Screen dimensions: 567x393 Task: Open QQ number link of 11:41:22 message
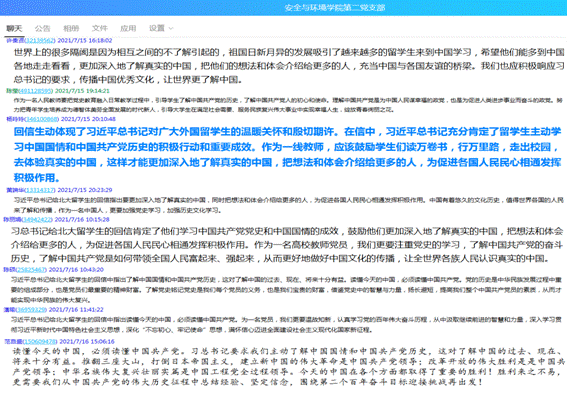[x=31, y=310]
